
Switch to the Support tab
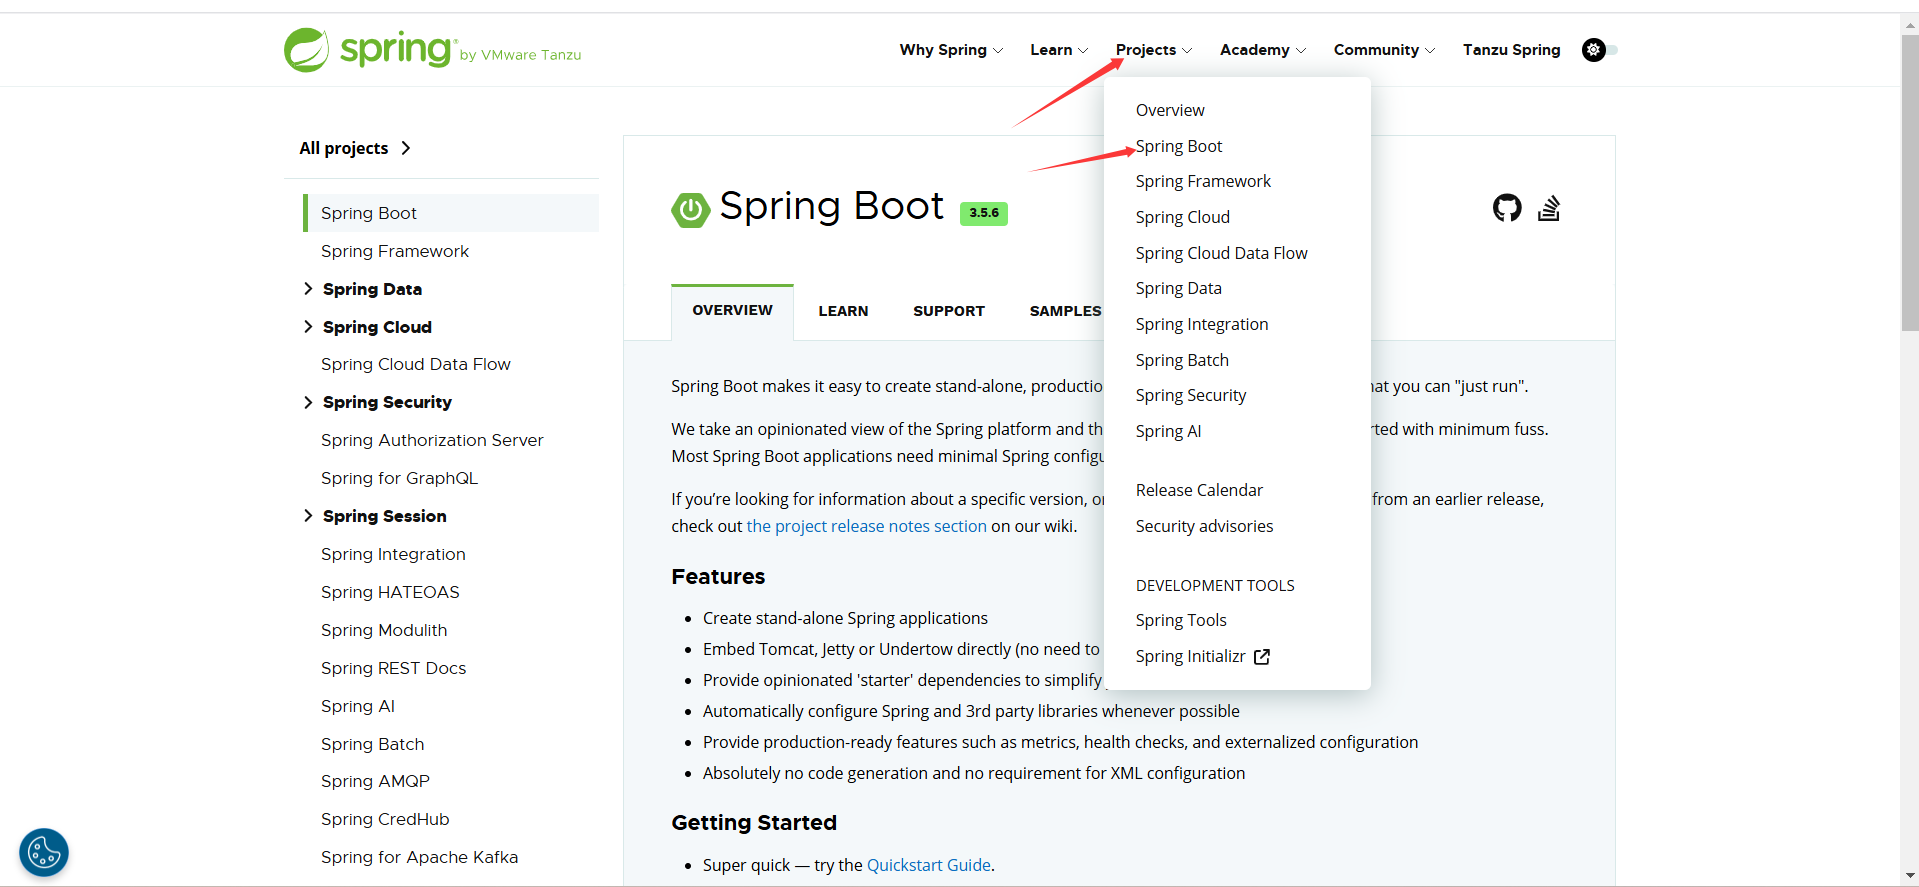(949, 311)
